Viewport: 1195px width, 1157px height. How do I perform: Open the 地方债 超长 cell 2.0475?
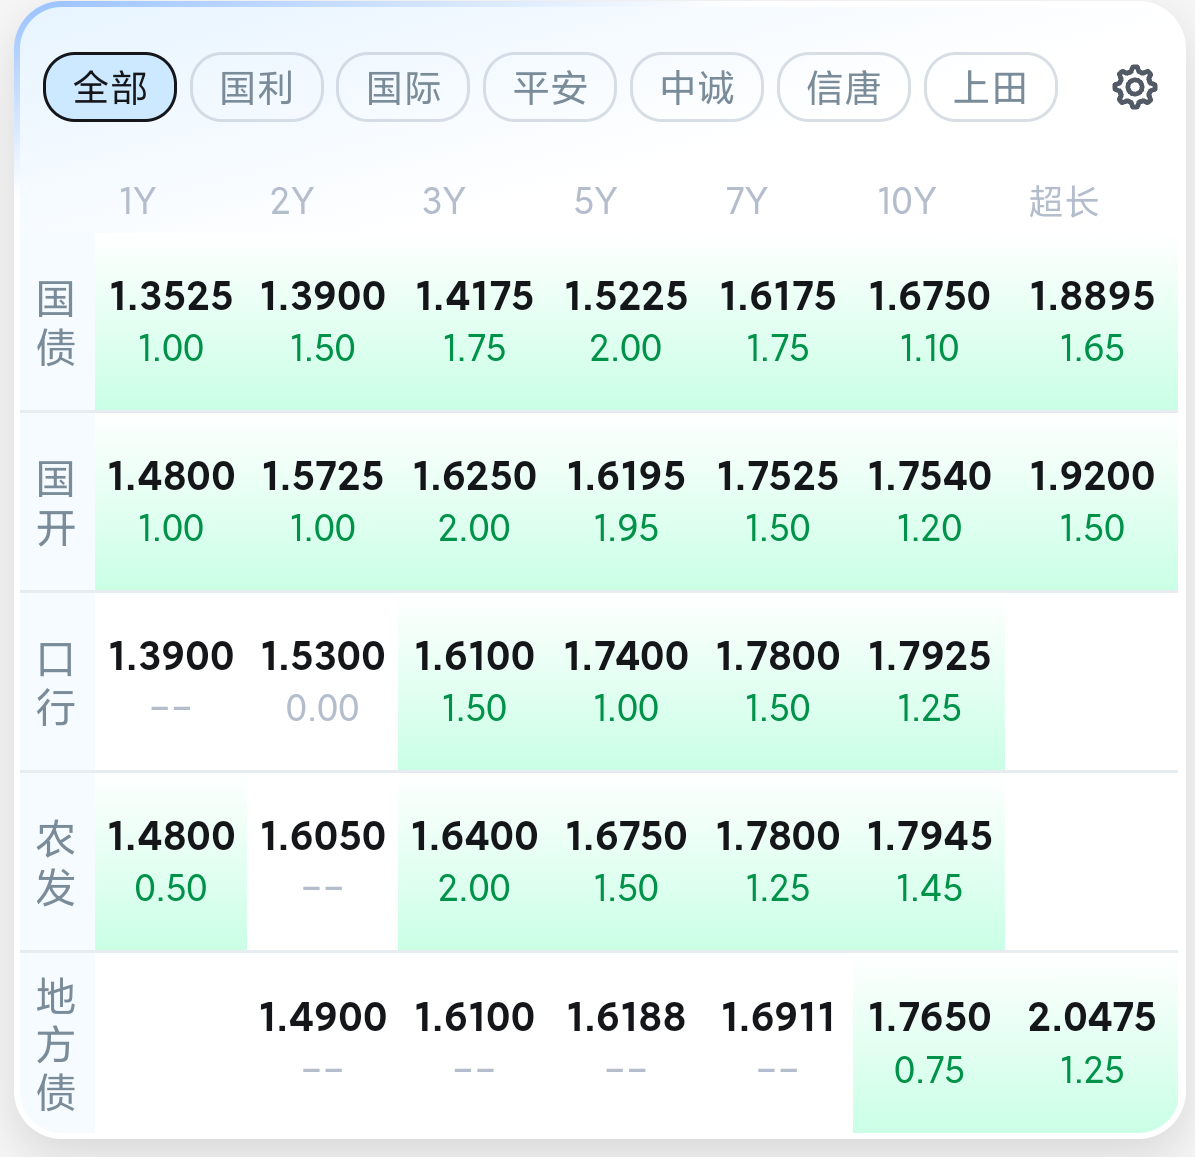pos(1091,1043)
